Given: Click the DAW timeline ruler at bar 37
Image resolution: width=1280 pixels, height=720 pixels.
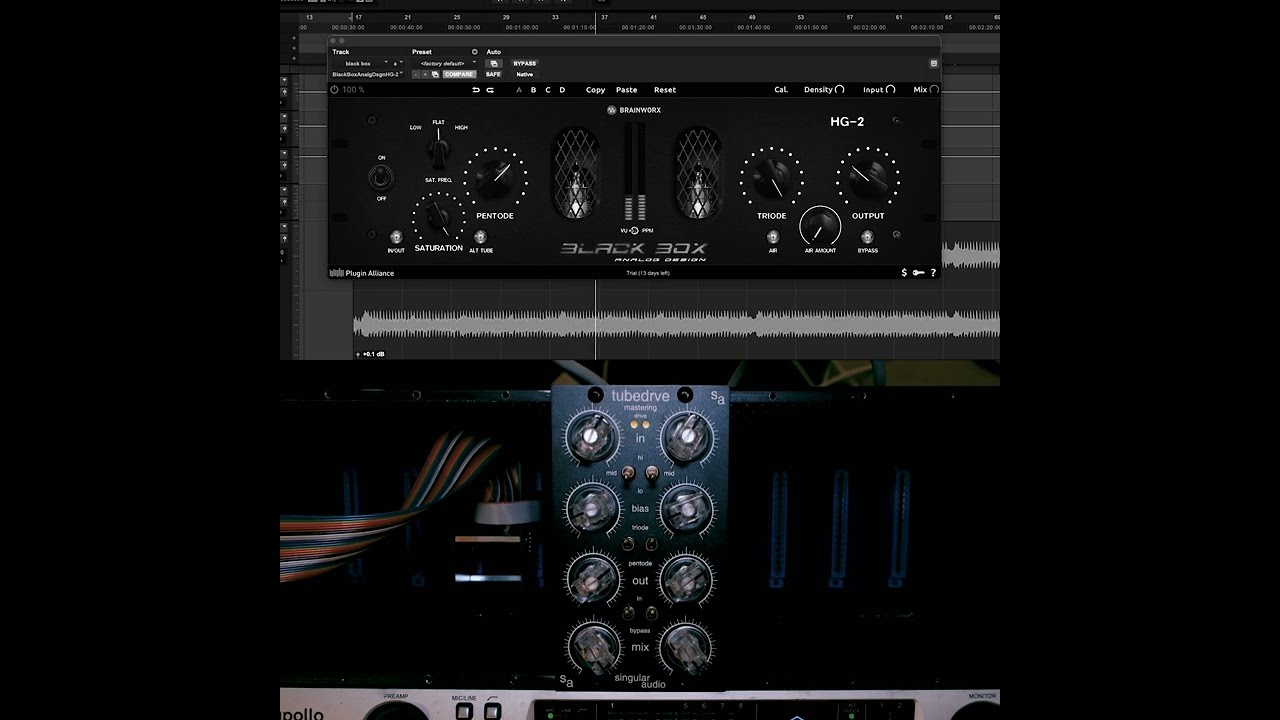Looking at the screenshot, I should [x=604, y=17].
